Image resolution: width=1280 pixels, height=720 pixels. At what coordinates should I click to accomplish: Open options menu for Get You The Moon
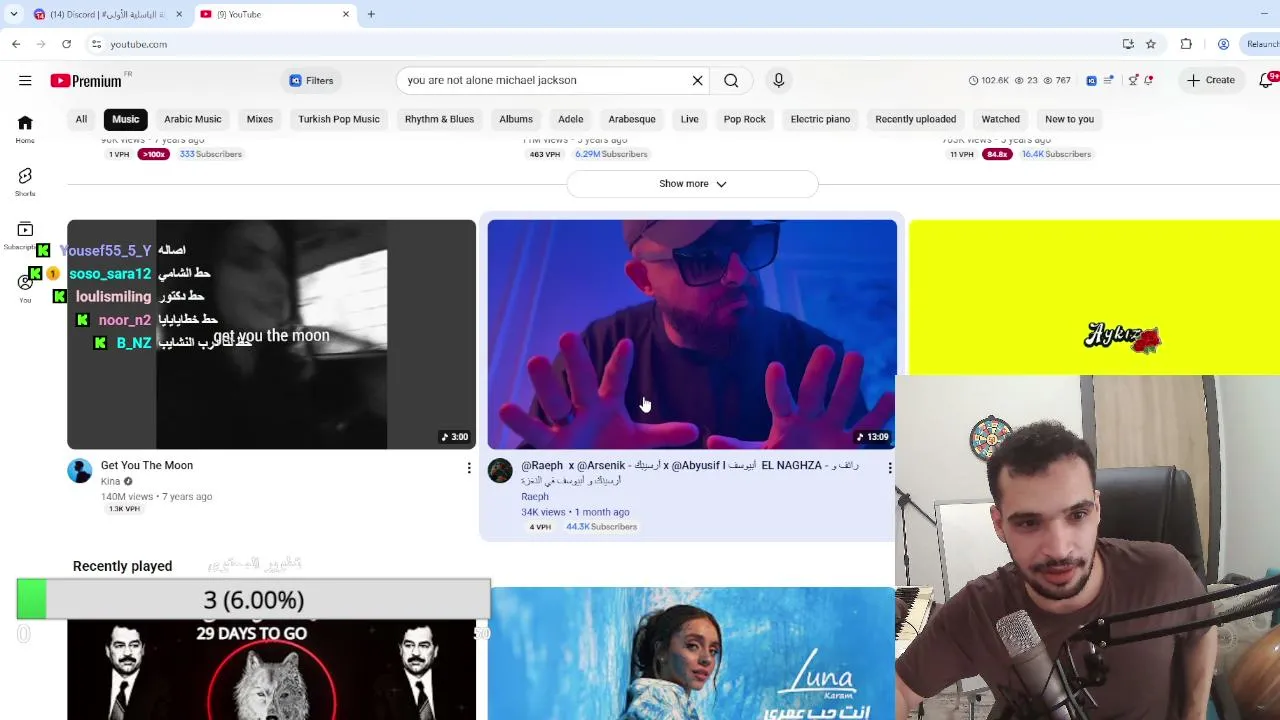tap(468, 467)
